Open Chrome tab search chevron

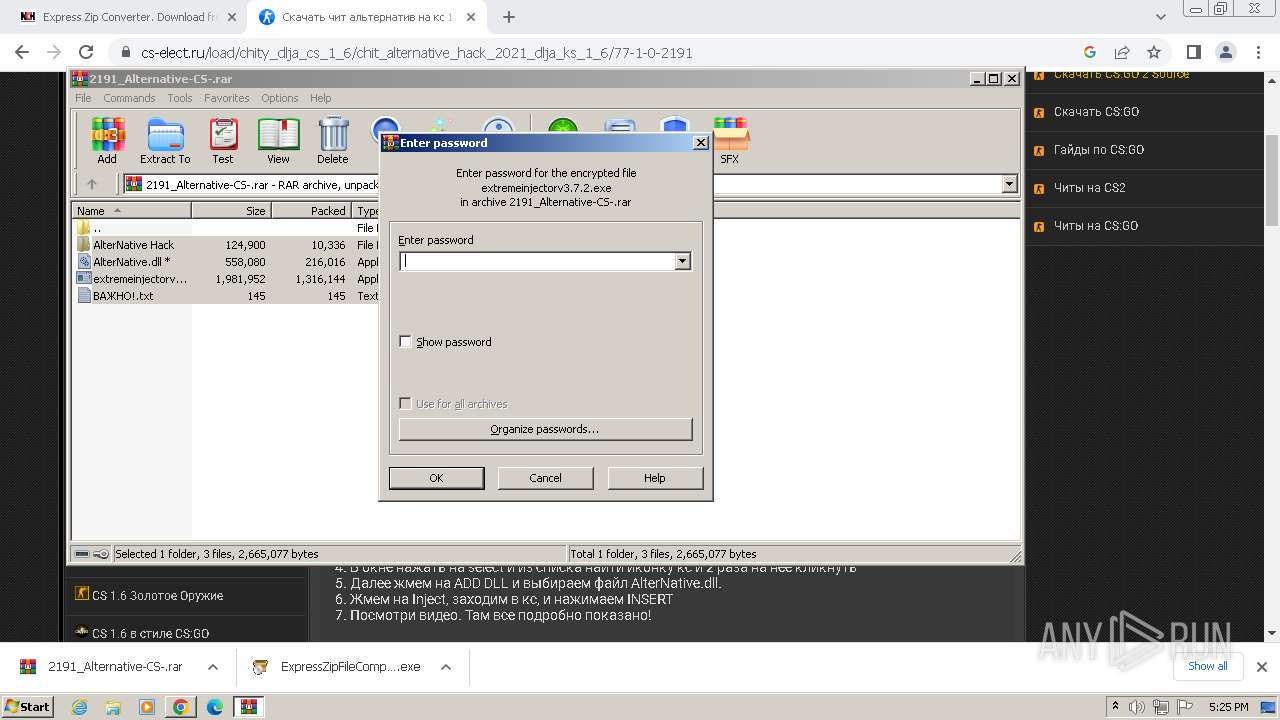tap(1161, 17)
